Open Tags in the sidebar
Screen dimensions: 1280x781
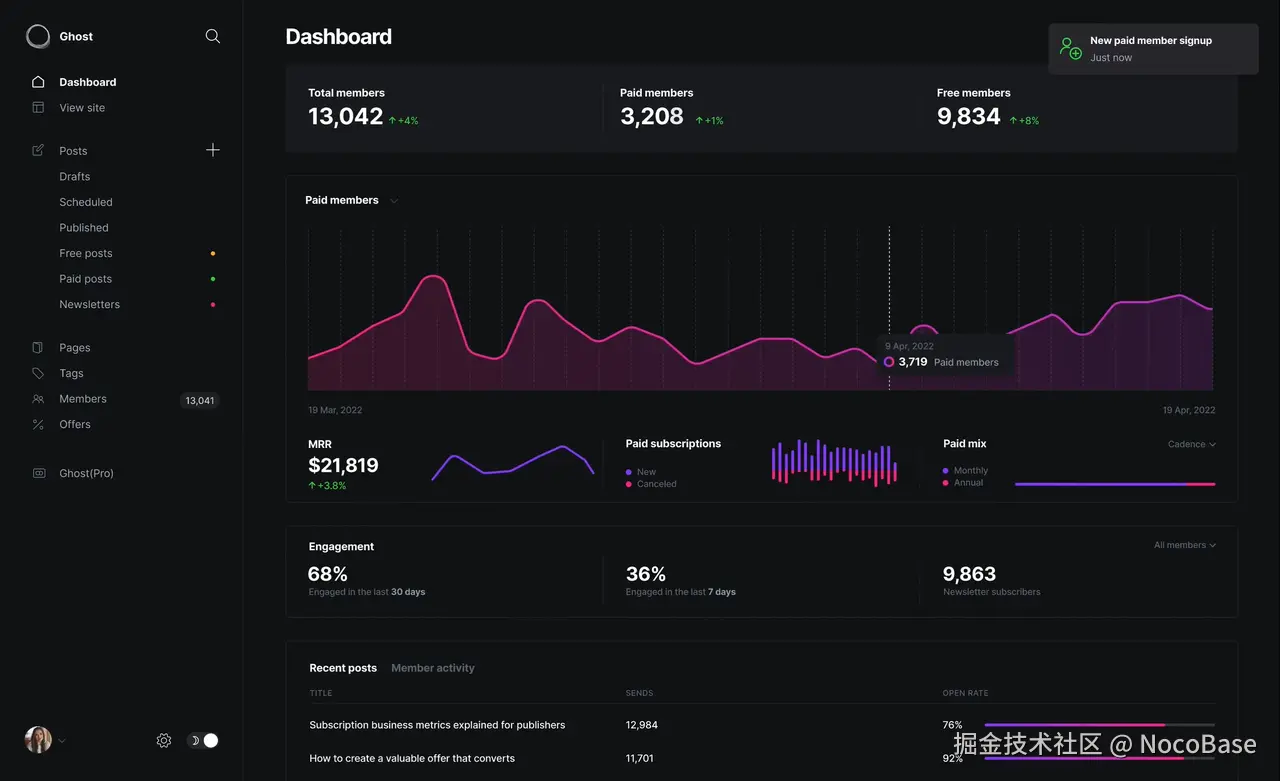pos(72,373)
